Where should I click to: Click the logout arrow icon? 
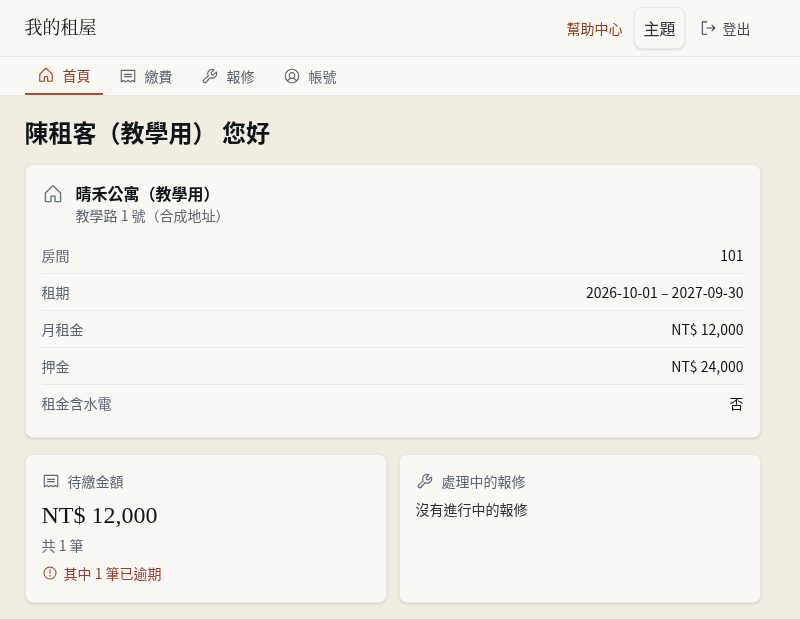[x=708, y=29]
